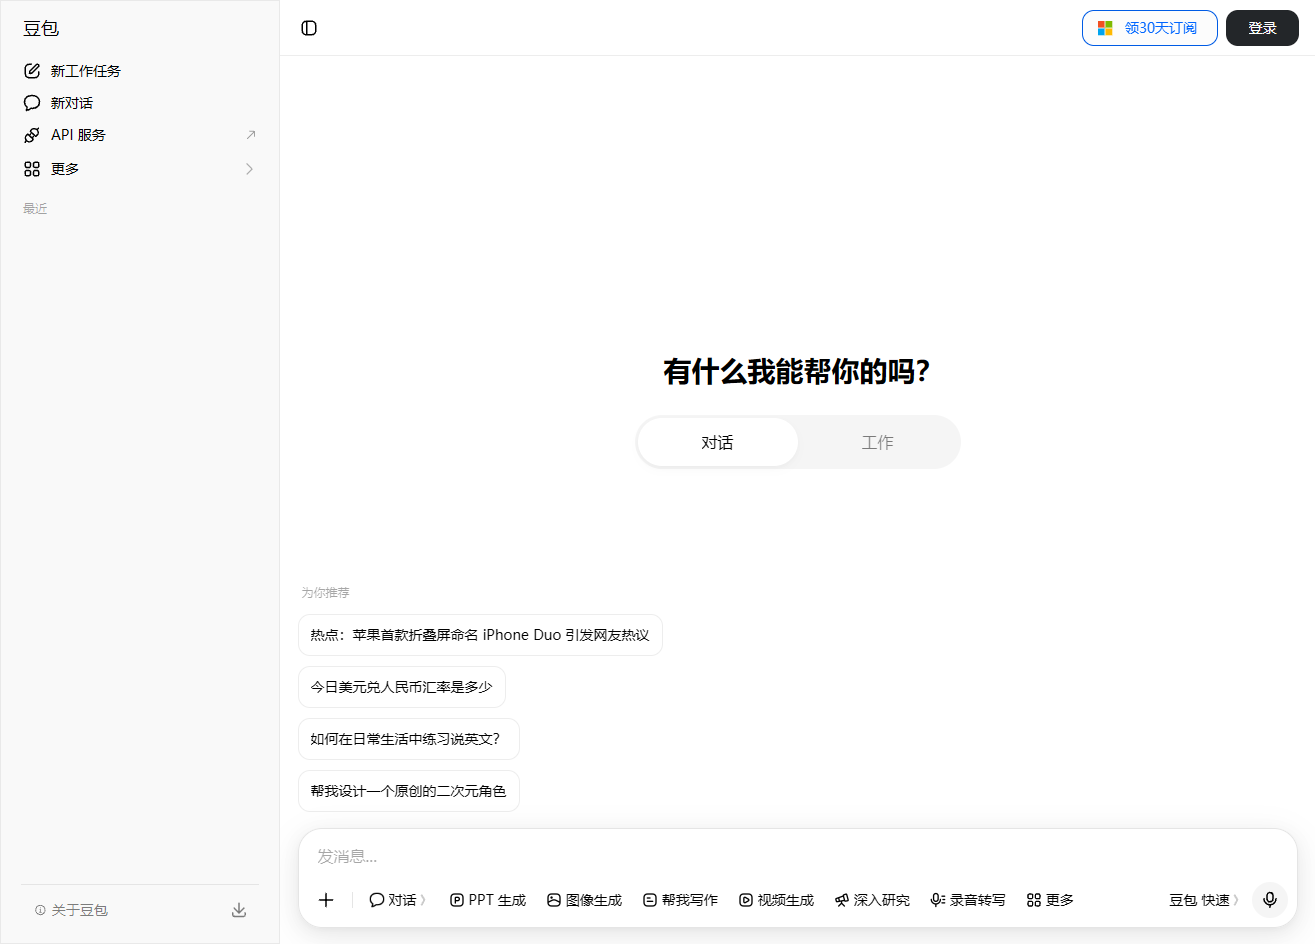The width and height of the screenshot is (1315, 944).
Task: Select 帮我写作 tool
Action: [680, 900]
